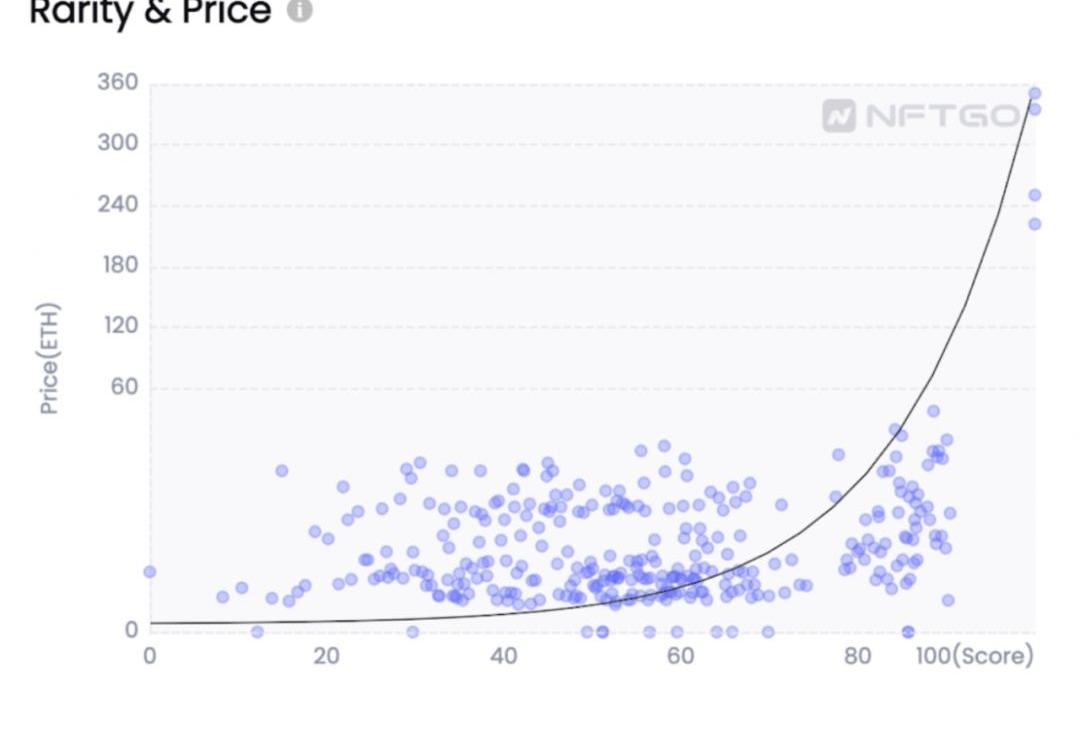The width and height of the screenshot is (1080, 736).
Task: Click the 360 y-axis tick label
Action: 117,83
